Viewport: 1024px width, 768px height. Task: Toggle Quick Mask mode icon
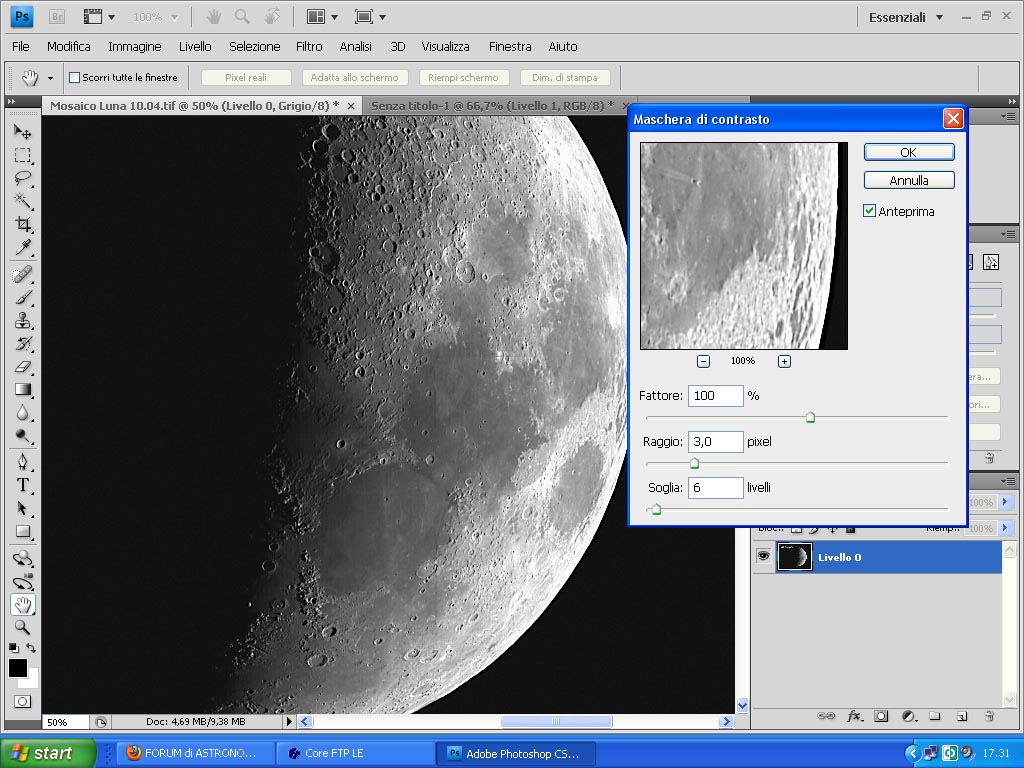point(22,701)
